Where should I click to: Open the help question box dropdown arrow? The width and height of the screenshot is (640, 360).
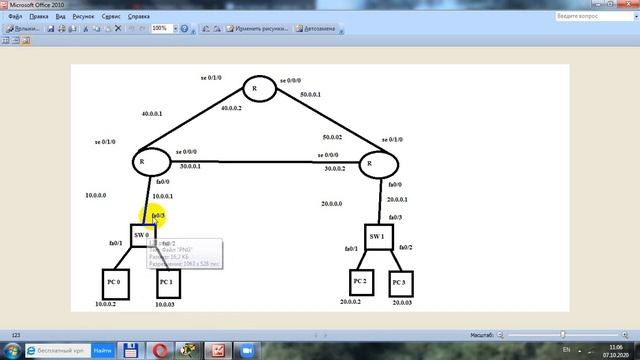[636, 16]
